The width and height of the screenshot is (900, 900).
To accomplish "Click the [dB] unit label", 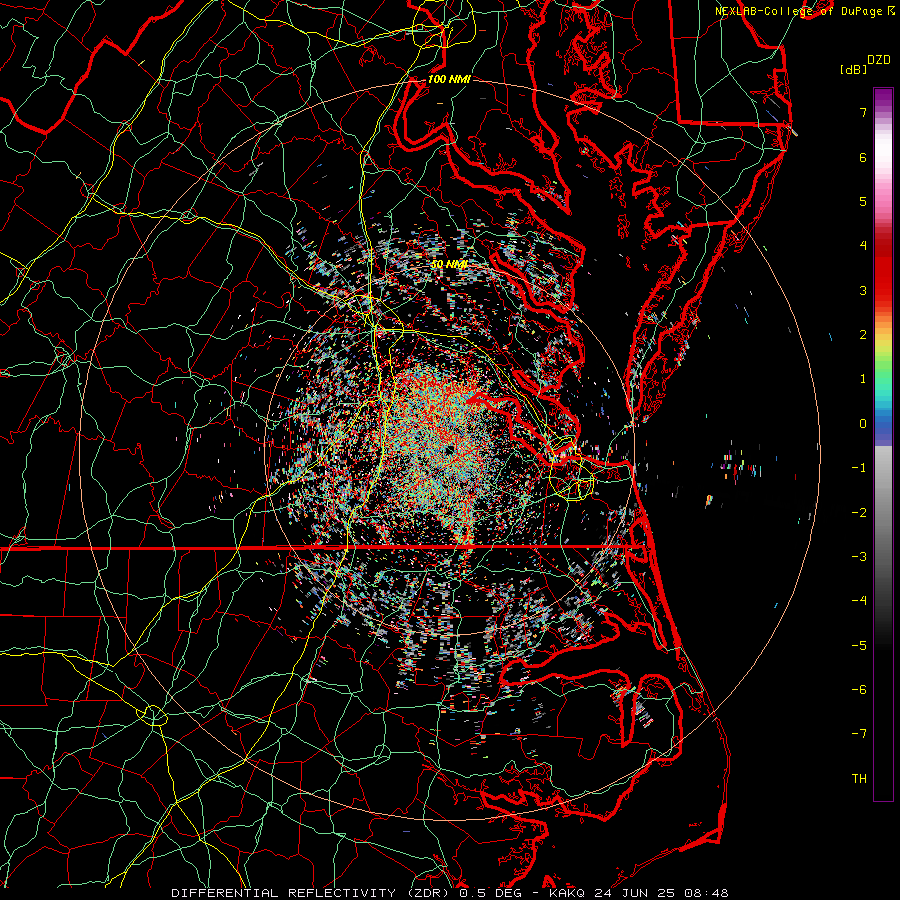I will tap(853, 69).
